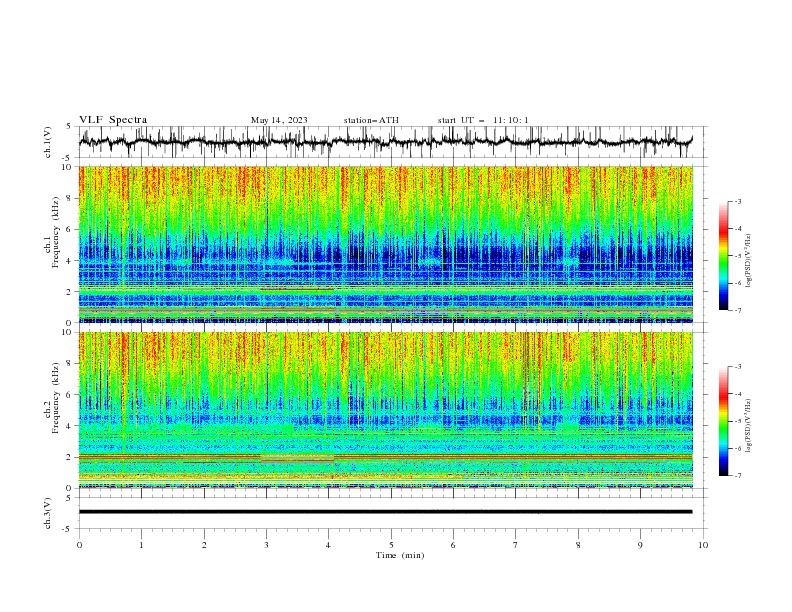Click the ch.1 spectrogram panel
792x612 pixels.
(x=386, y=244)
